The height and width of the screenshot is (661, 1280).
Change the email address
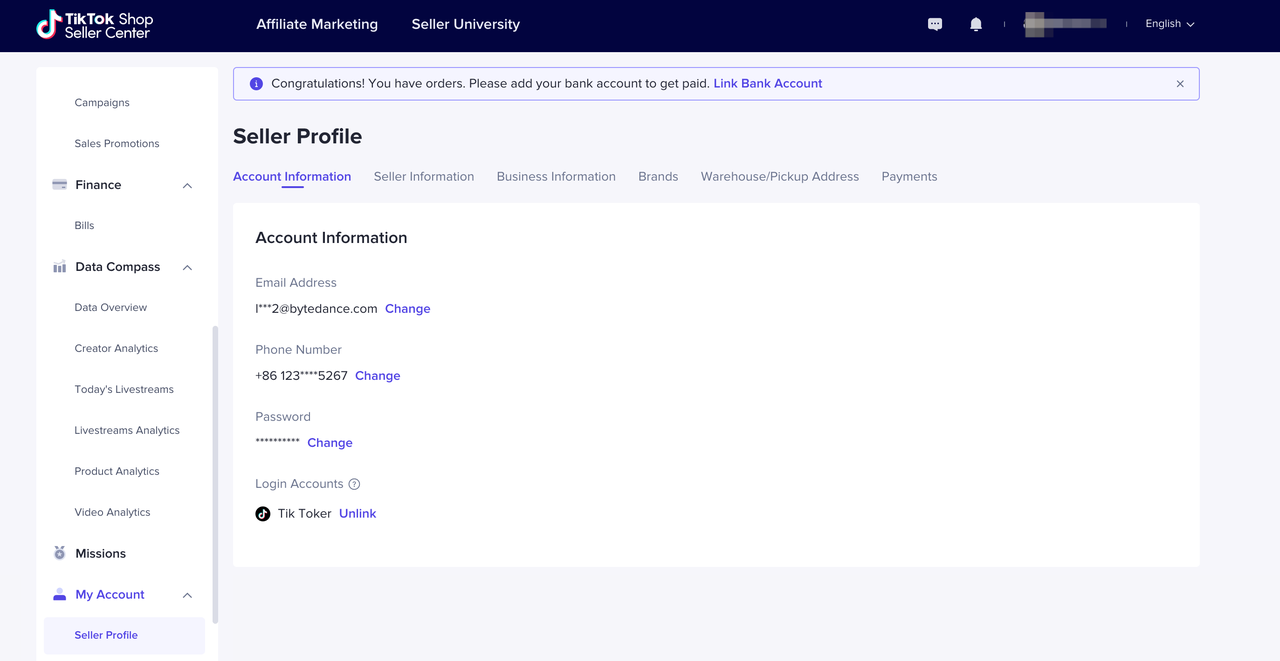pos(407,309)
